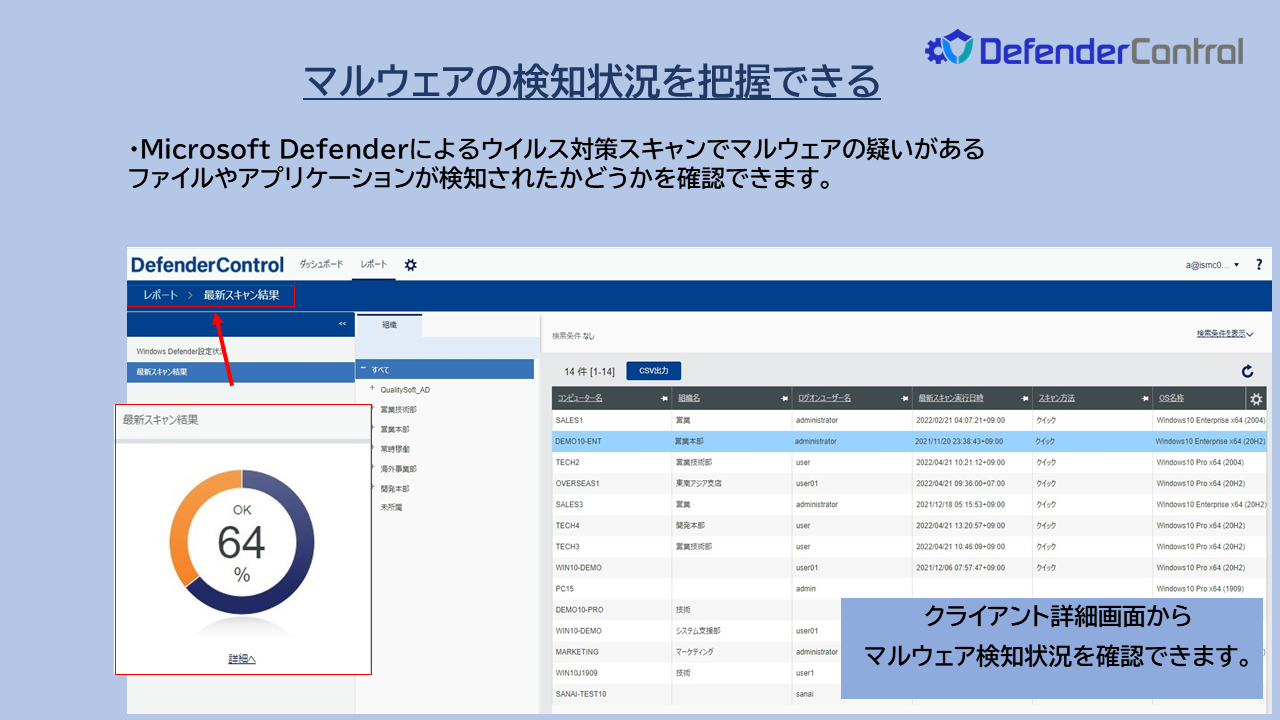
Task: Sort by 最新スキャン実行日時 column header
Action: coord(950,398)
